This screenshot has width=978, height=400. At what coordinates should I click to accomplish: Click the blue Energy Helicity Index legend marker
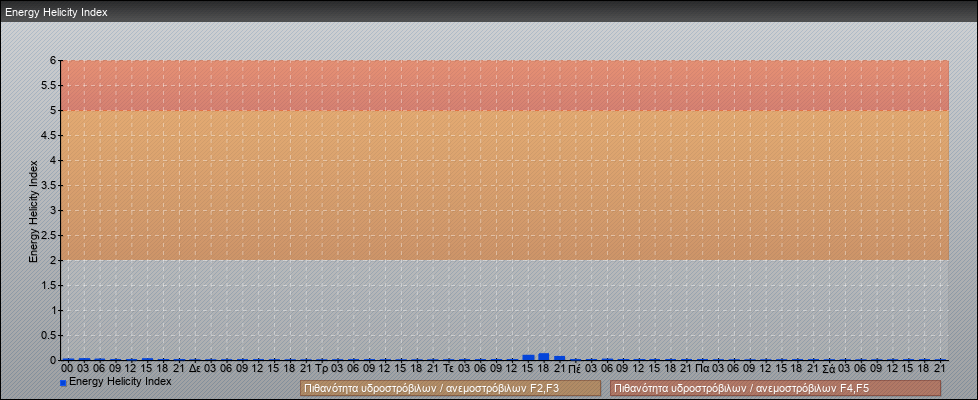[x=63, y=383]
